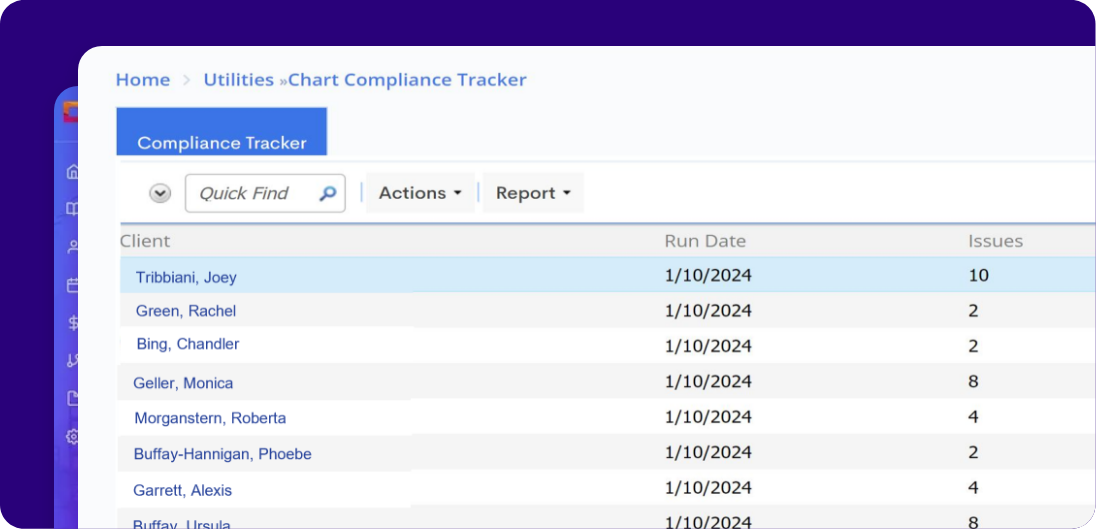This screenshot has width=1096, height=529.
Task: Open the Report dropdown menu
Action: (x=532, y=193)
